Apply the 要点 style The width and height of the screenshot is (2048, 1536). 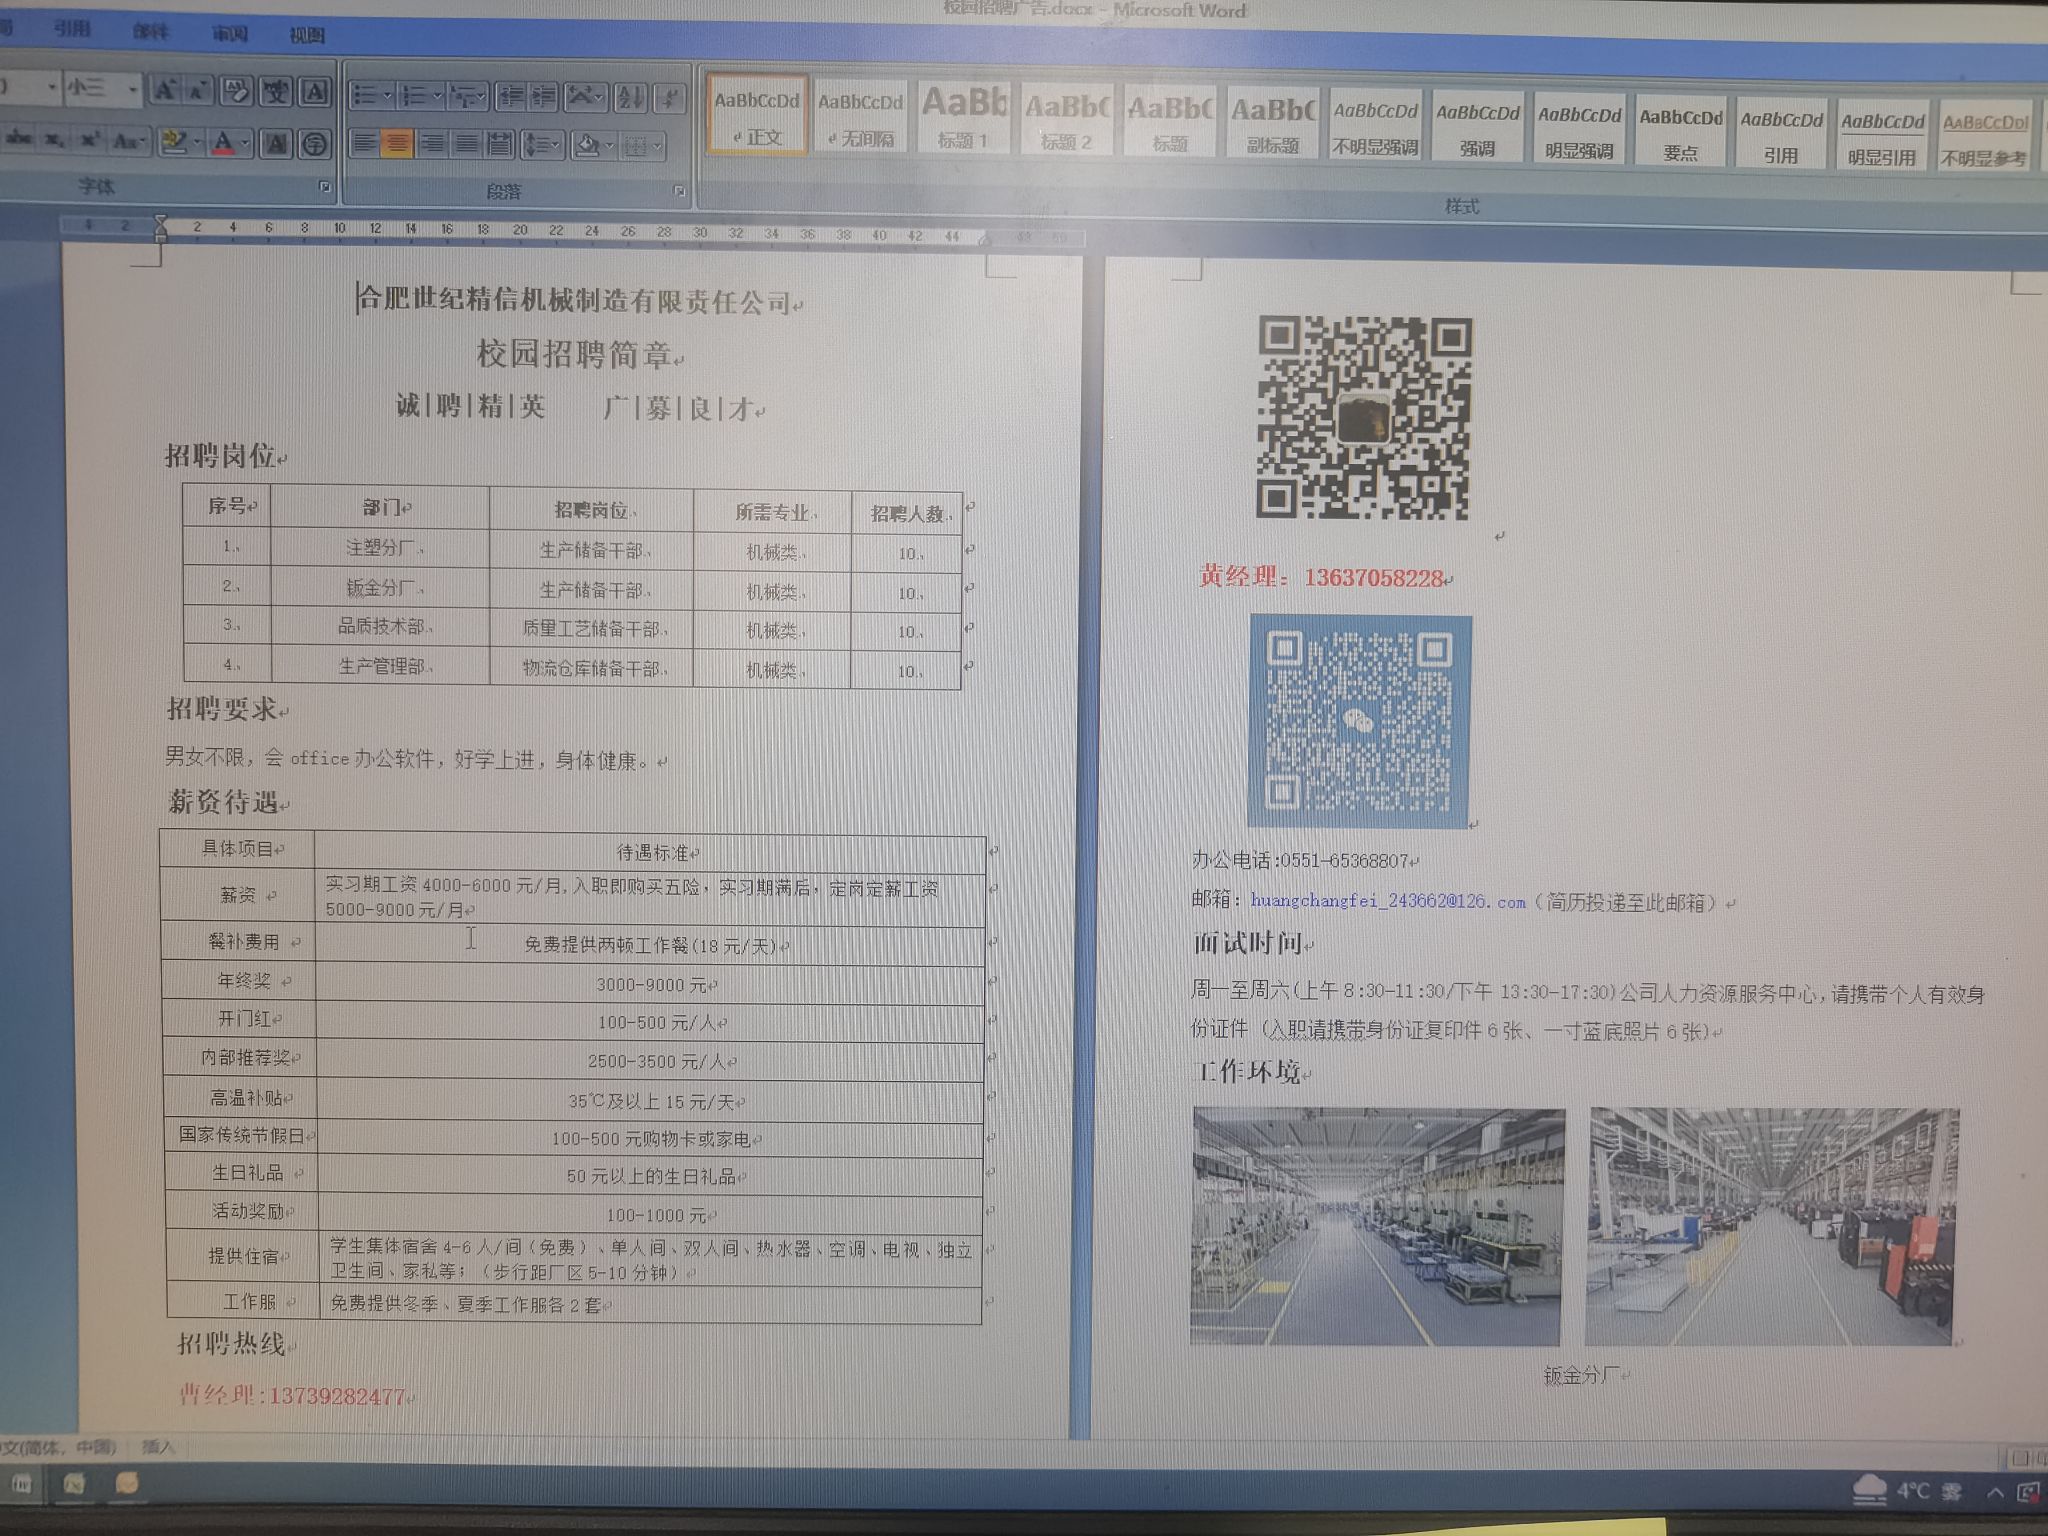click(1681, 133)
